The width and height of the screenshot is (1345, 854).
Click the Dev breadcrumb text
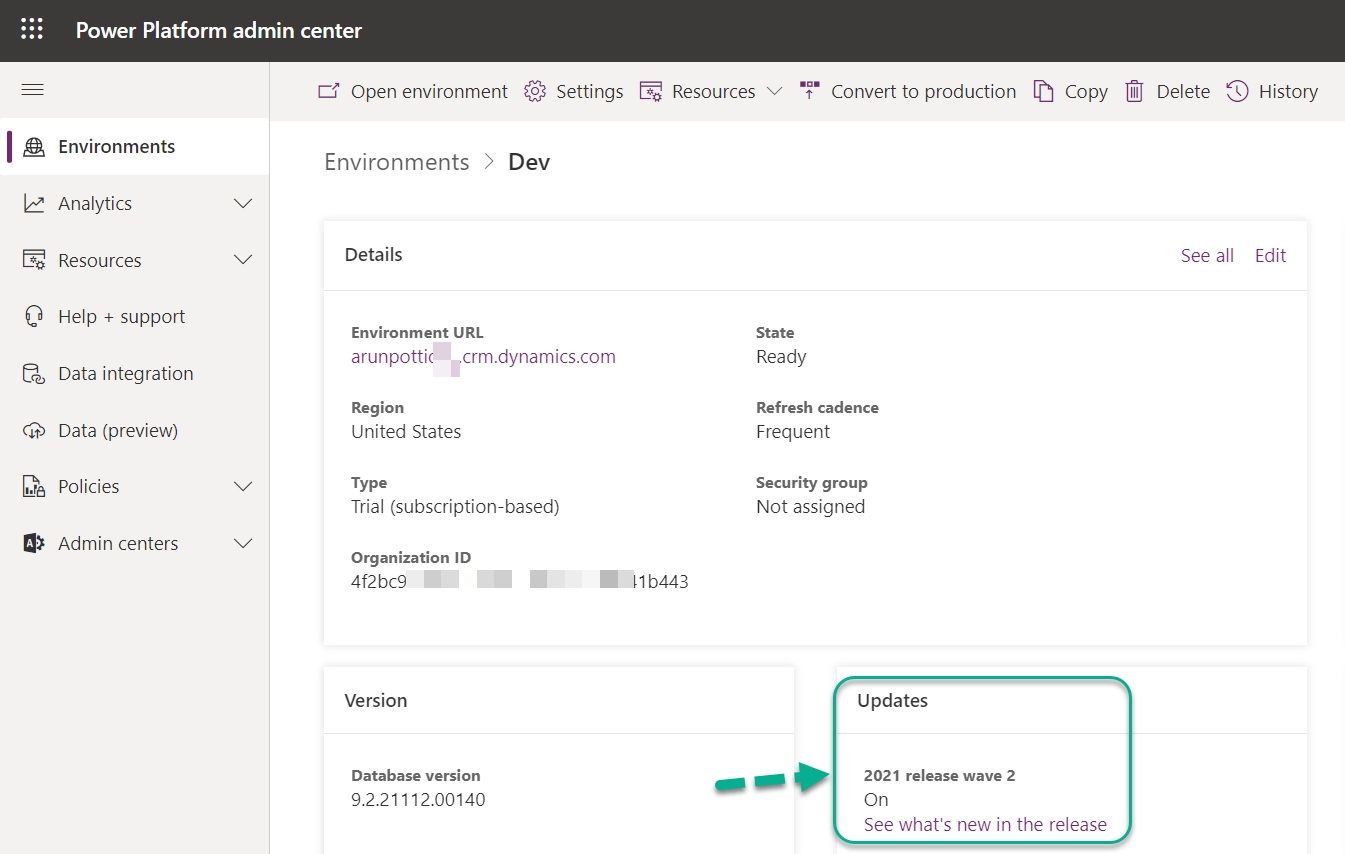529,162
